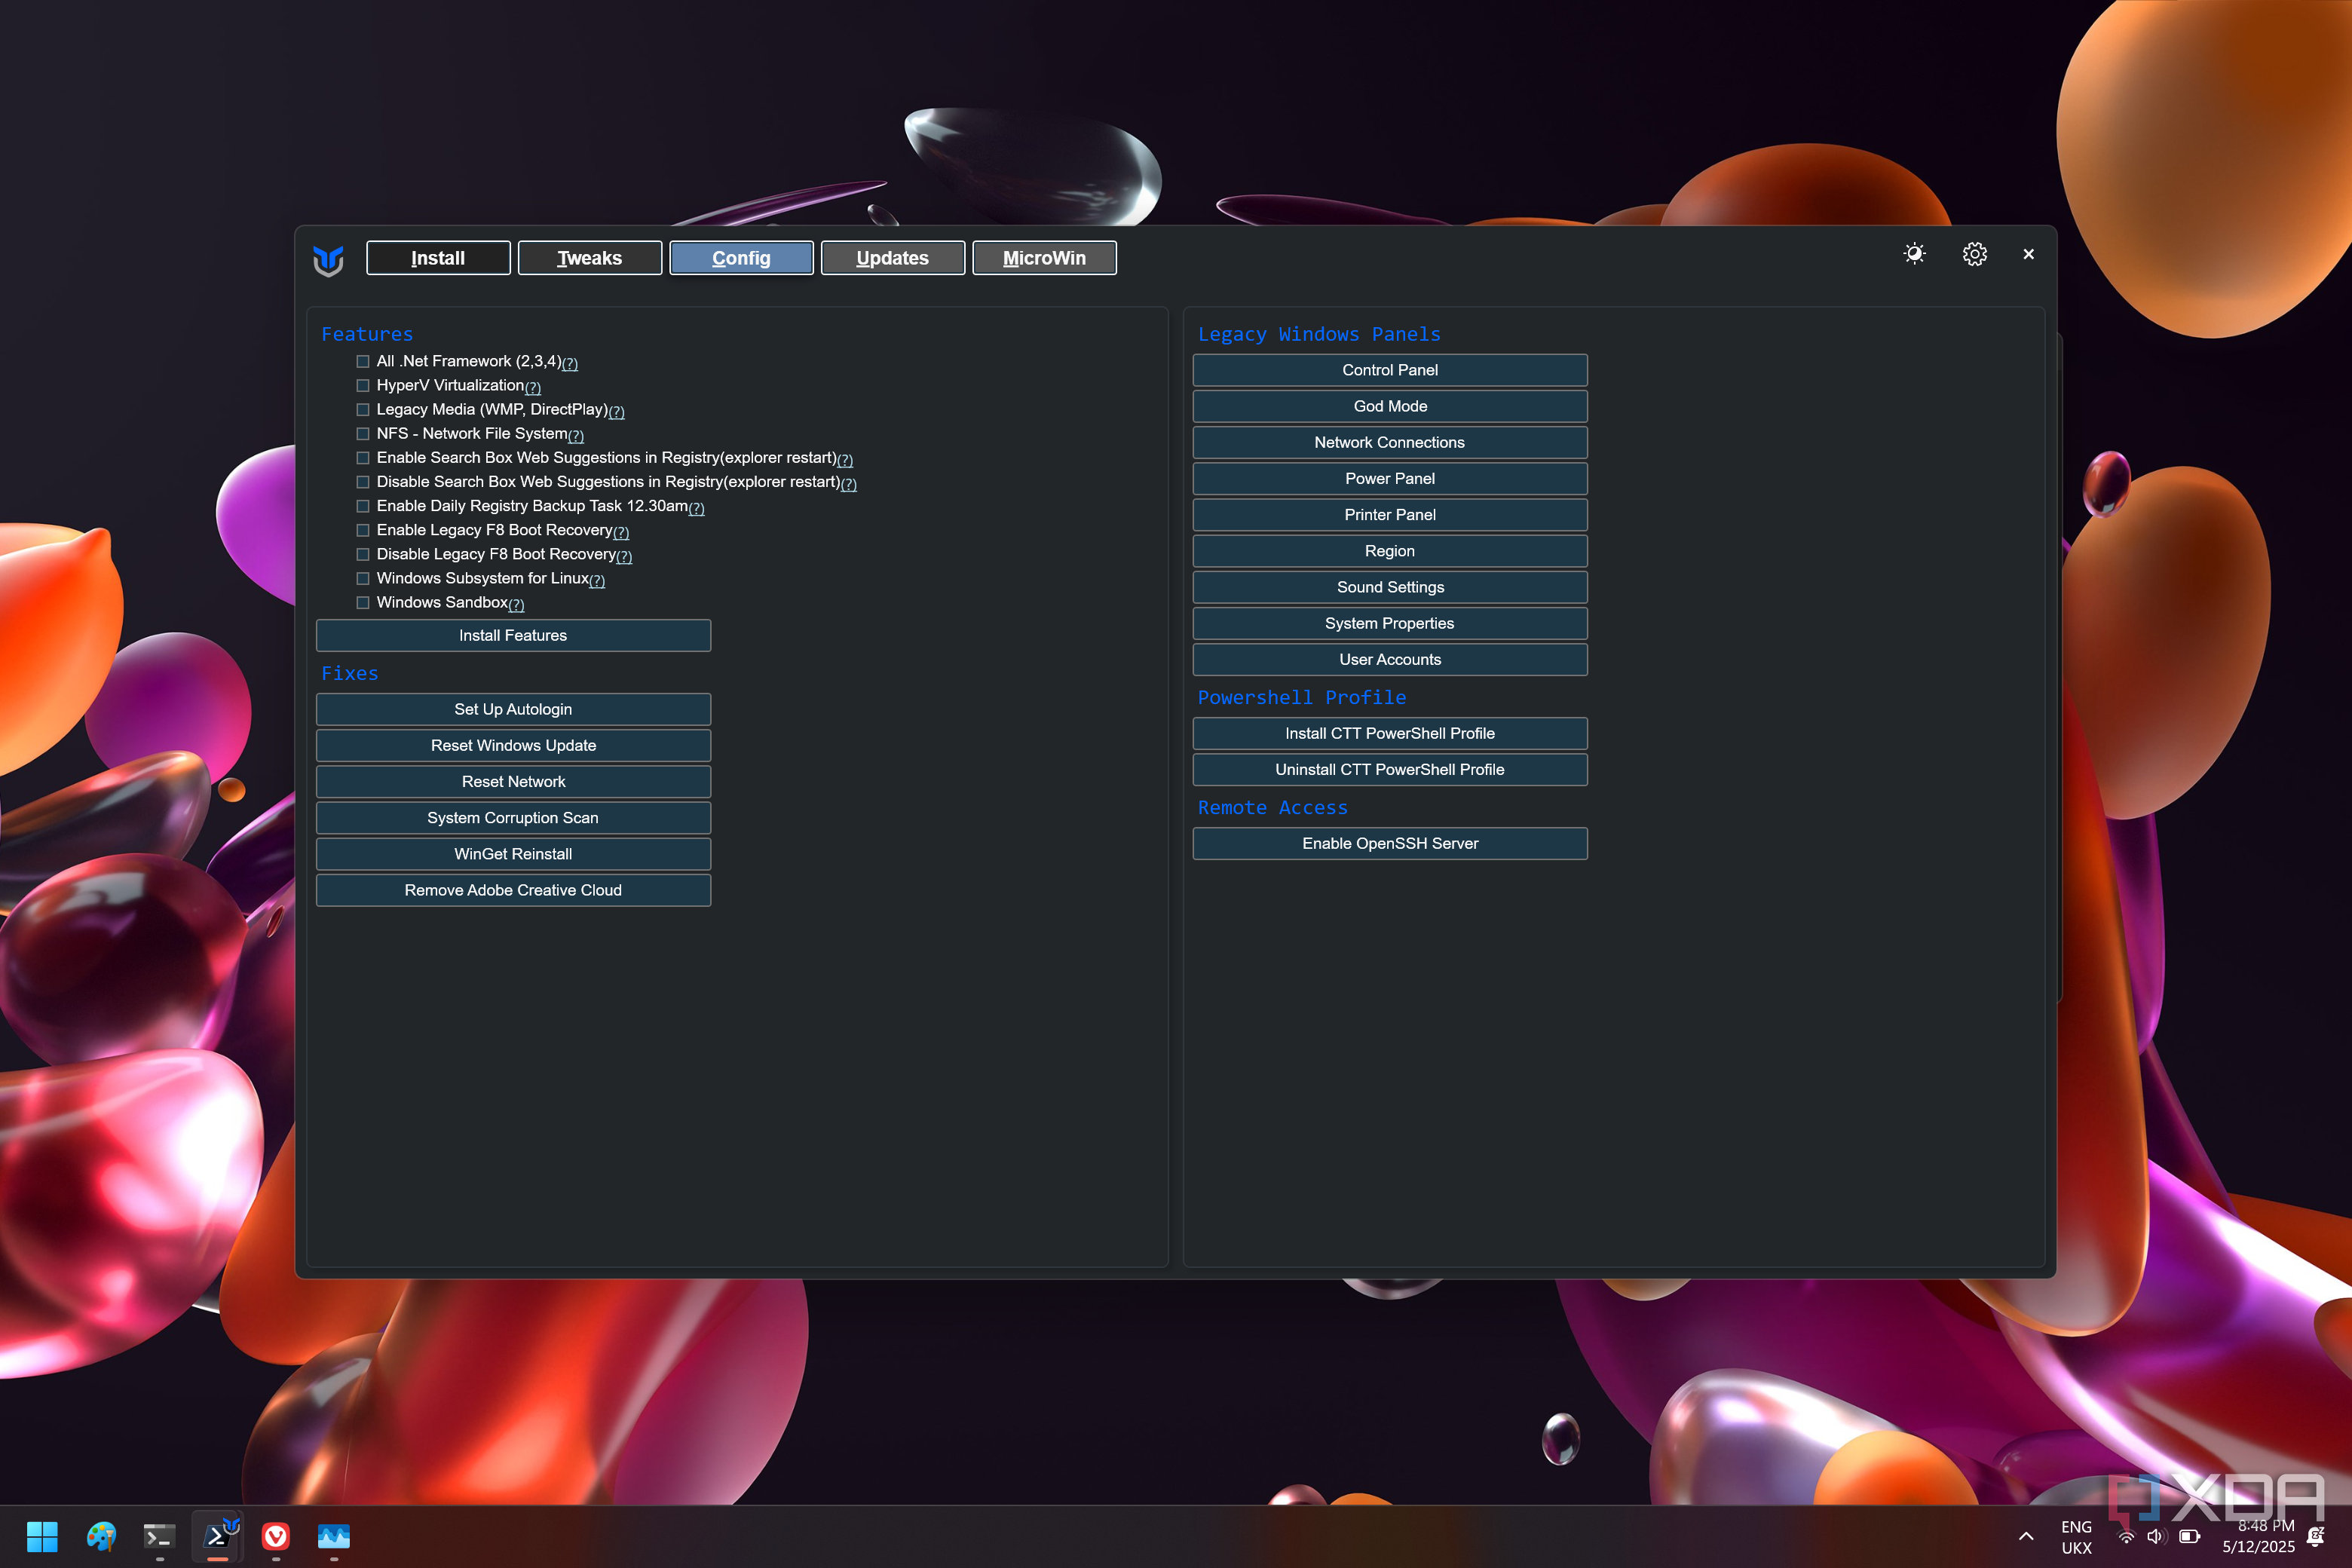
Task: Open the MicroWin tab
Action: pos(1044,258)
